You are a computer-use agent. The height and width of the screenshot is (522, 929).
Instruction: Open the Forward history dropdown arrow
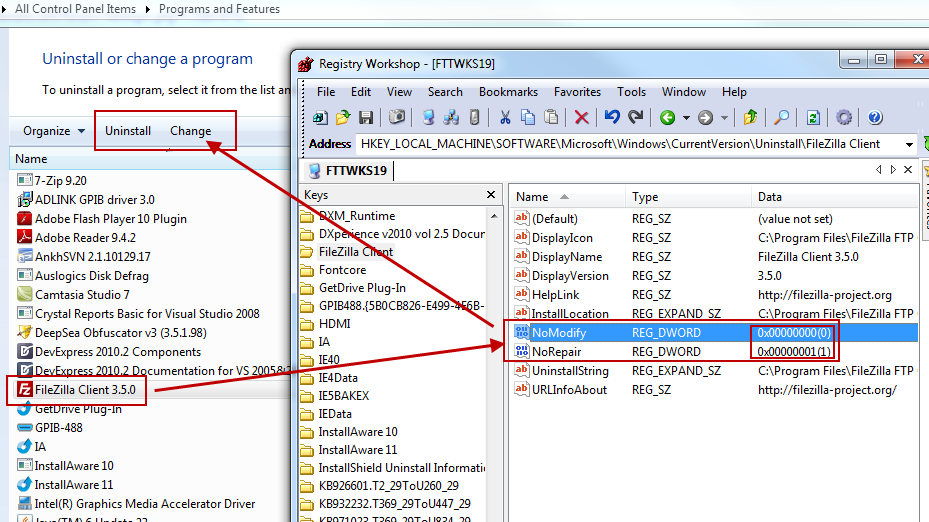[x=724, y=118]
